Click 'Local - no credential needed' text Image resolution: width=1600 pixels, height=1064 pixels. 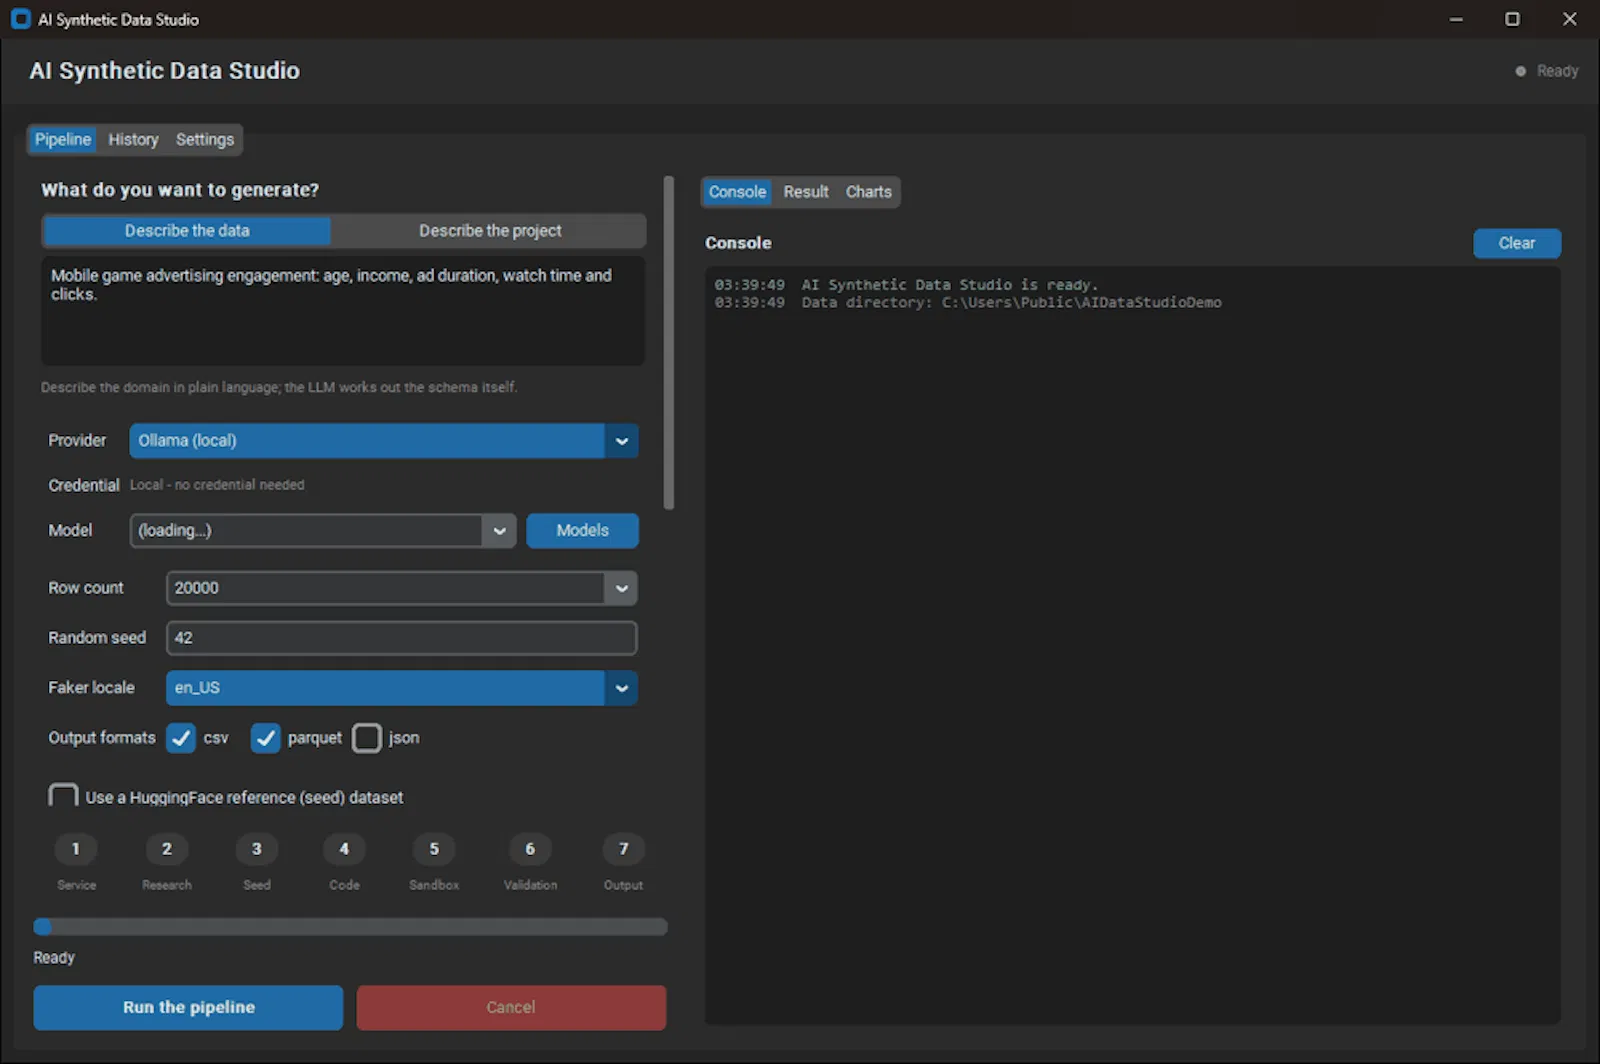tap(217, 485)
